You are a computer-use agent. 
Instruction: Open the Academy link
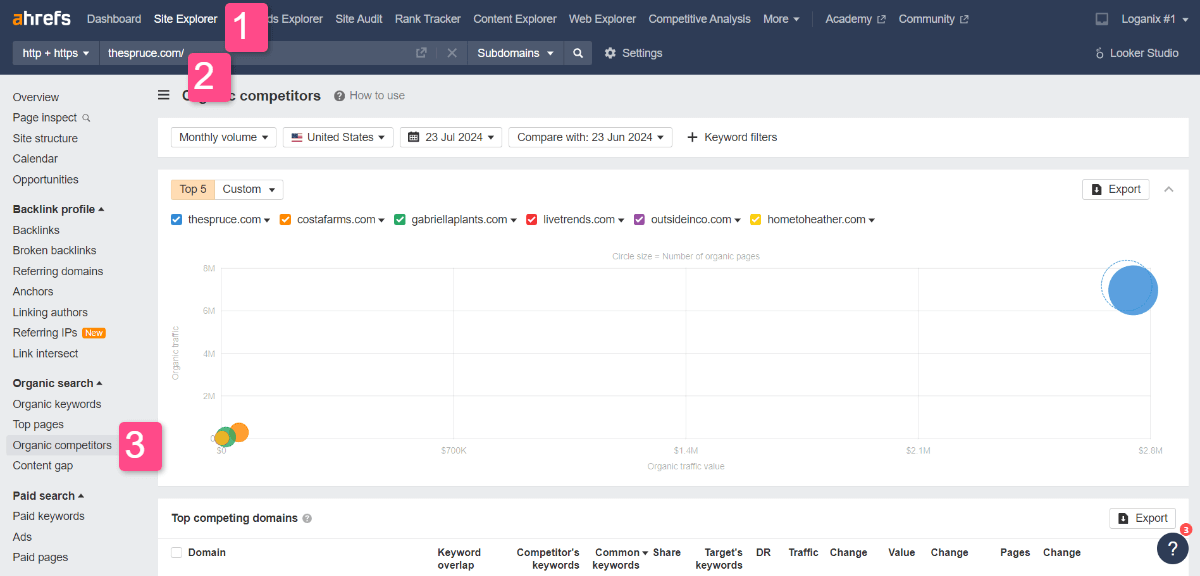(855, 19)
